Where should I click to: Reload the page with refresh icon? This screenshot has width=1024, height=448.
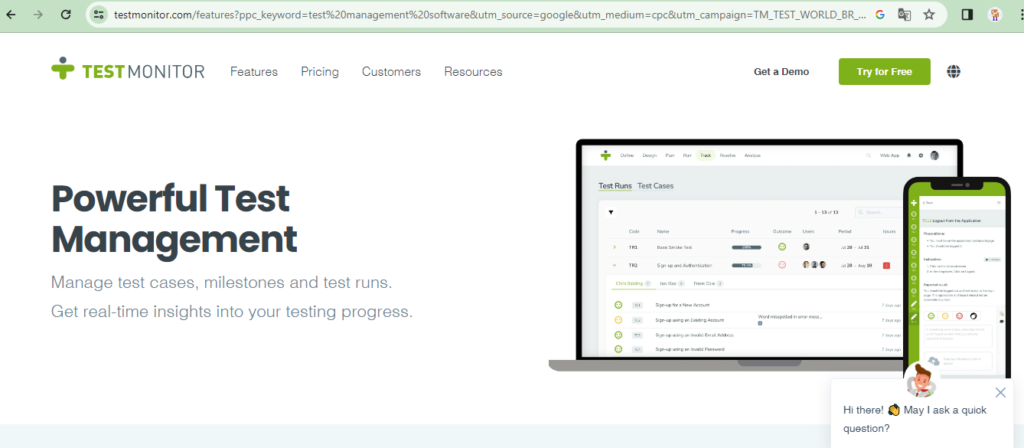65,14
